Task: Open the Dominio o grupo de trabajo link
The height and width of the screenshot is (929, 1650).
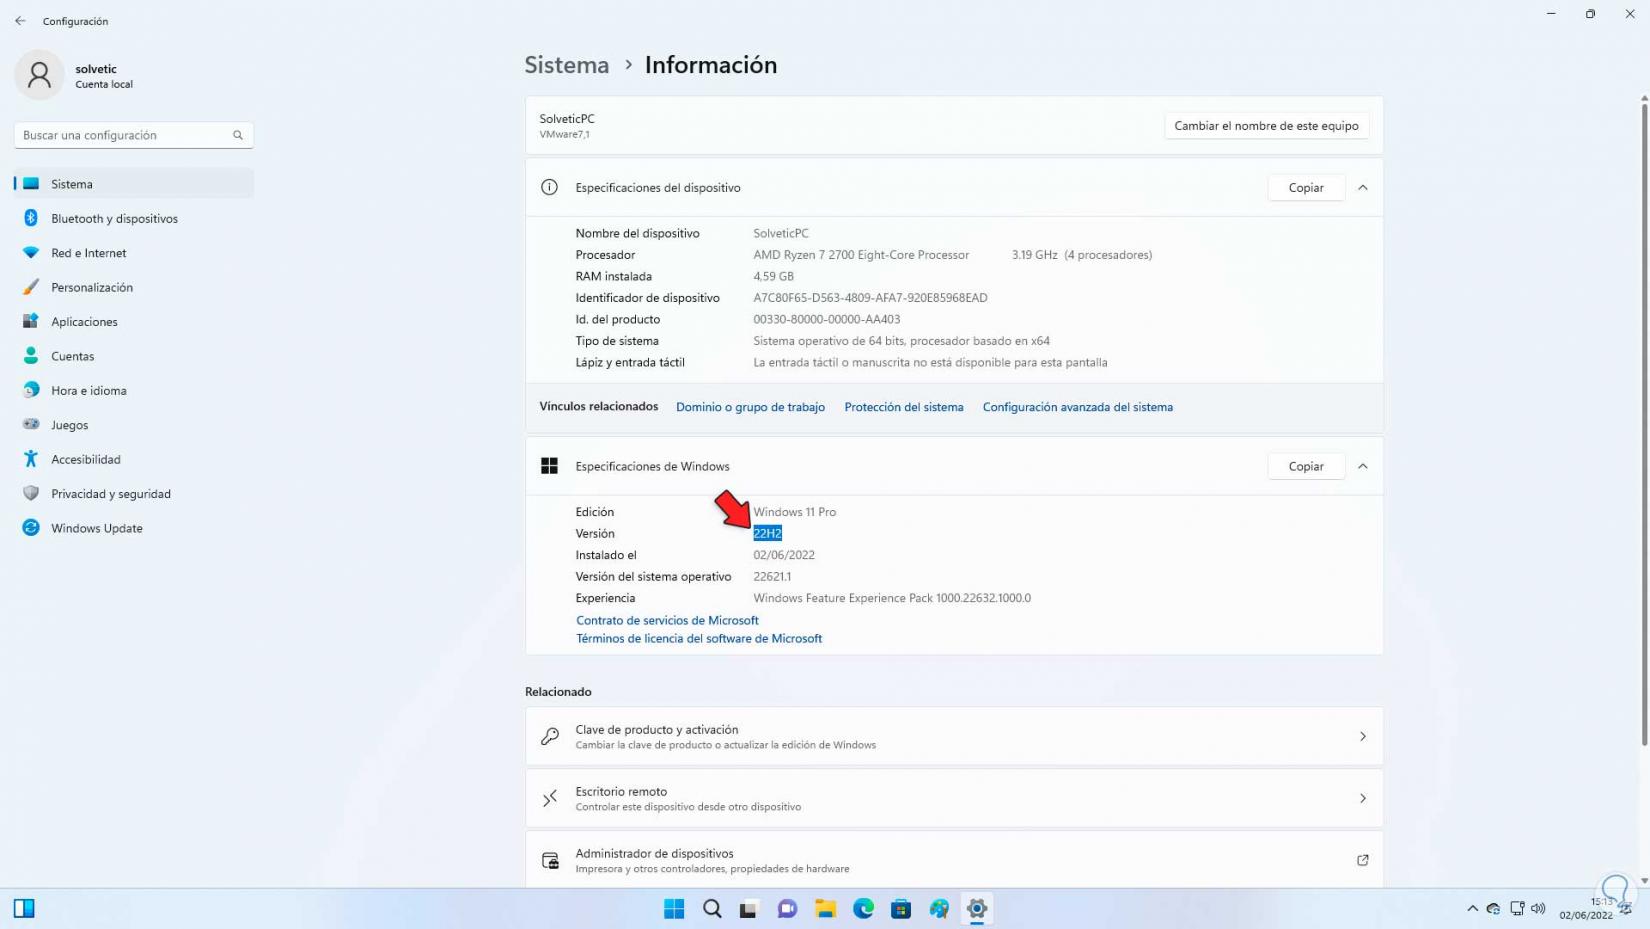Action: pyautogui.click(x=750, y=407)
